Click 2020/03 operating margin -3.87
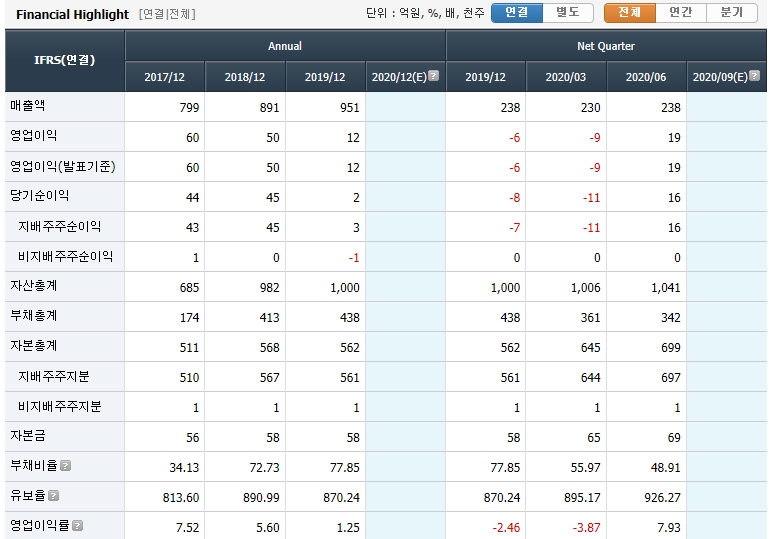770x539 pixels. (586, 527)
